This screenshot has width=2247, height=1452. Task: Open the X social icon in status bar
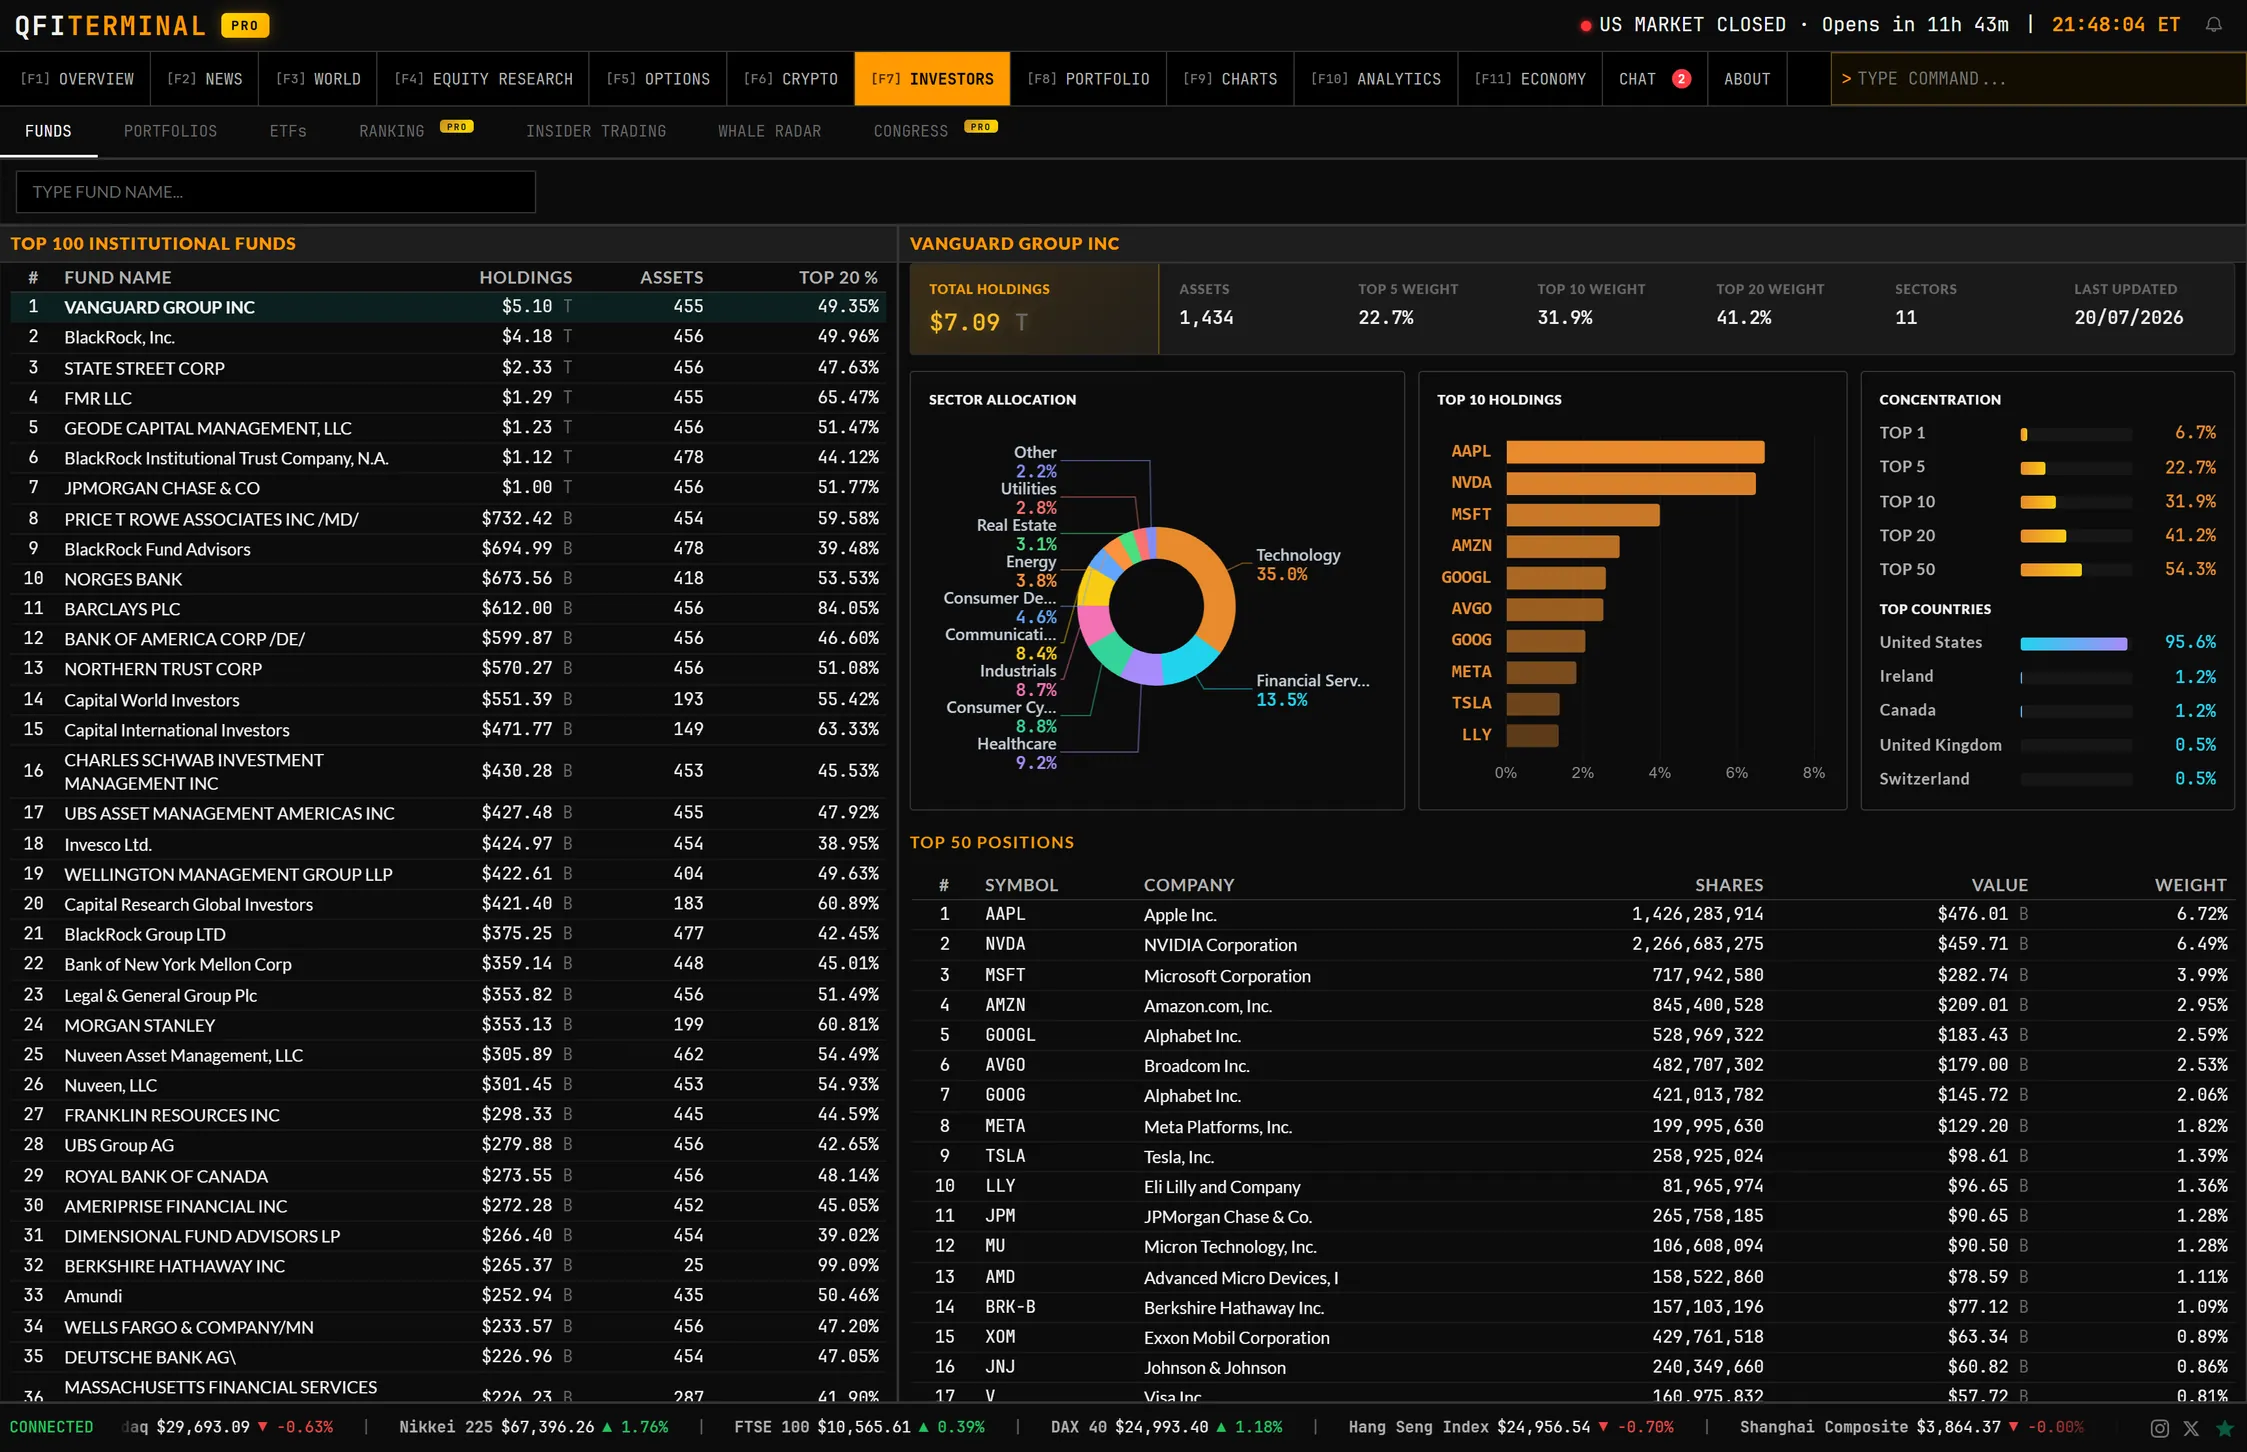[2191, 1428]
